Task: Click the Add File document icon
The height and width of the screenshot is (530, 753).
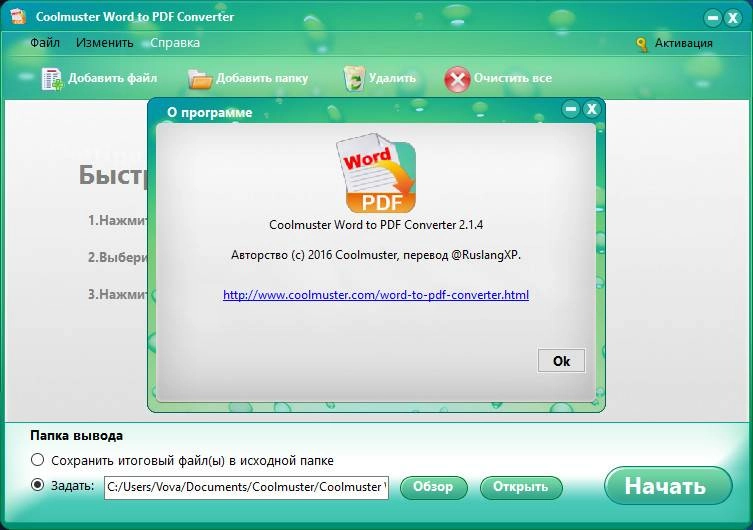Action: 52,79
